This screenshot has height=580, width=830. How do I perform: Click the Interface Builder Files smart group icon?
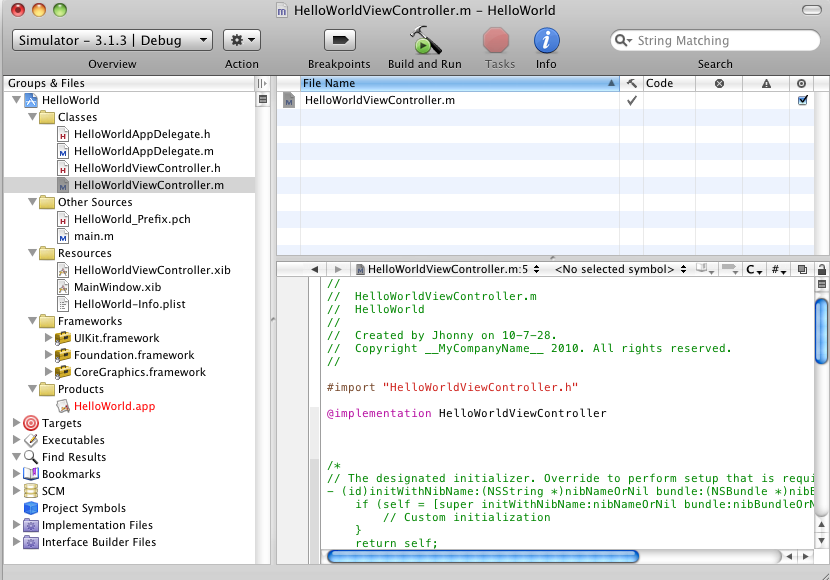point(31,542)
